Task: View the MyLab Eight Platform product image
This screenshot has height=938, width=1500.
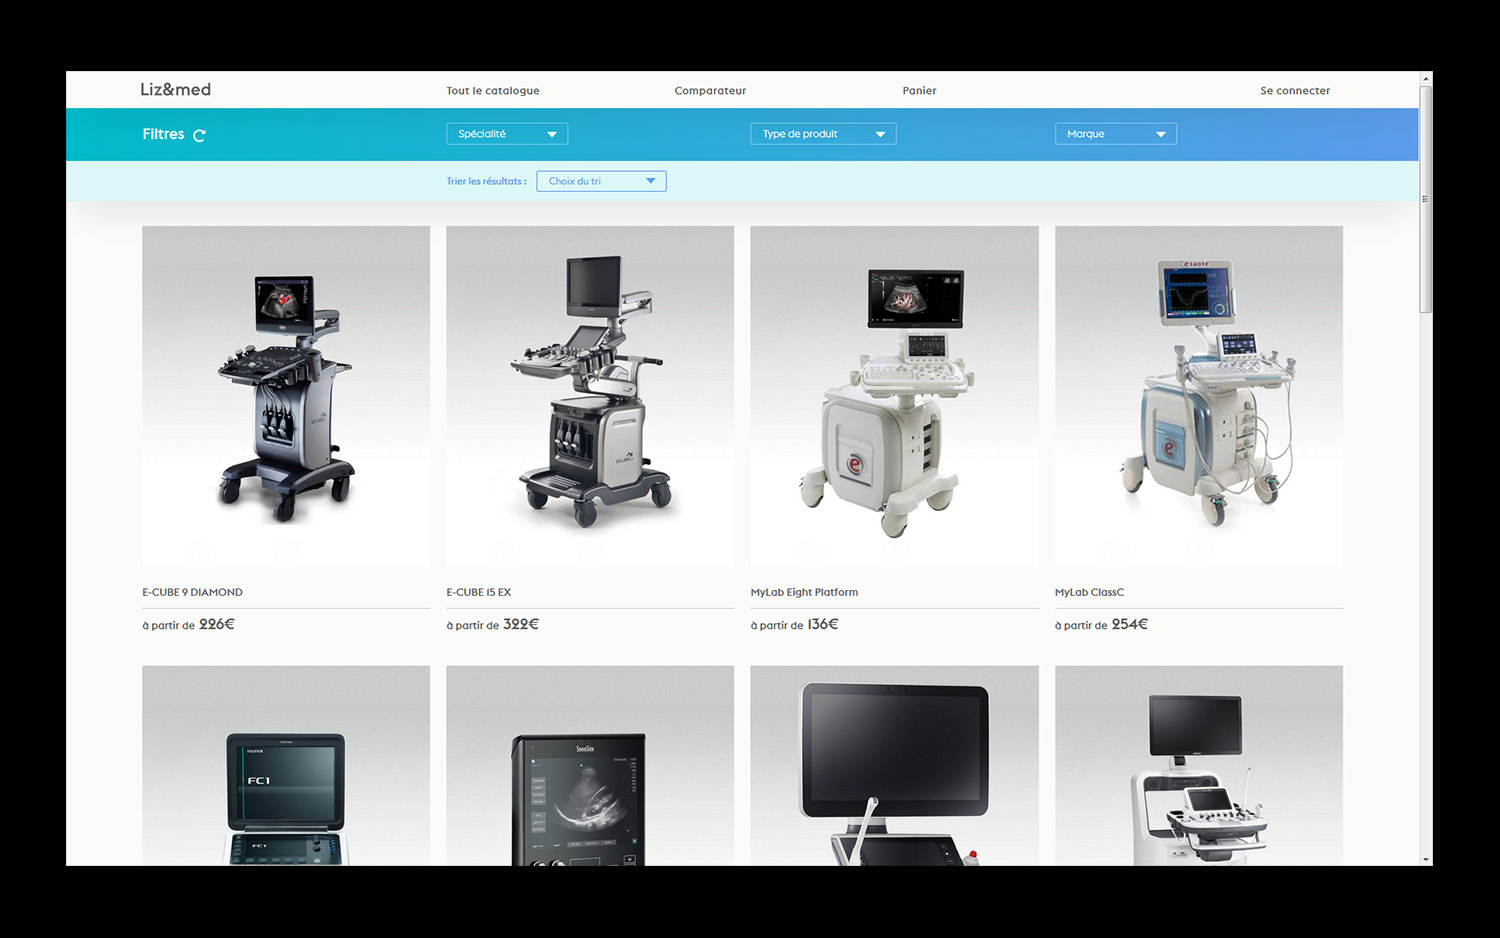Action: pyautogui.click(x=894, y=396)
